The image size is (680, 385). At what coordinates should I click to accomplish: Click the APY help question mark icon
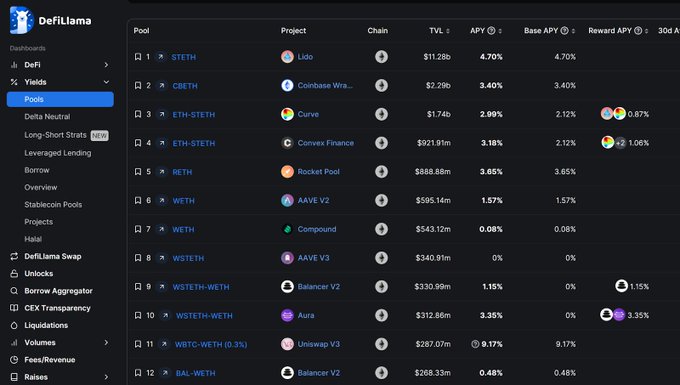pyautogui.click(x=491, y=30)
